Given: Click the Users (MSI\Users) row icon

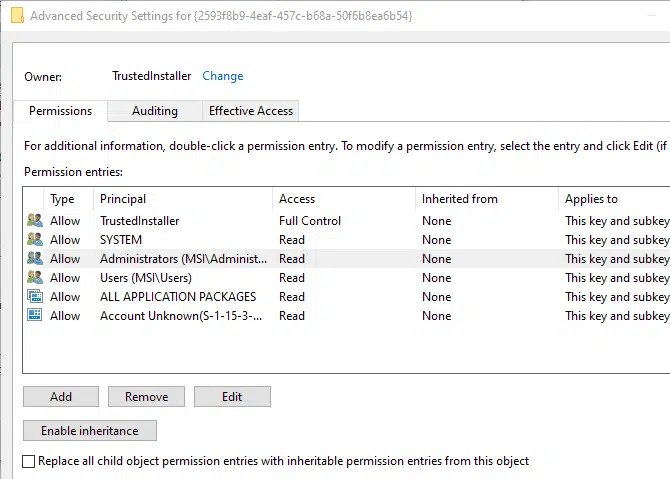Looking at the screenshot, I should (x=35, y=277).
